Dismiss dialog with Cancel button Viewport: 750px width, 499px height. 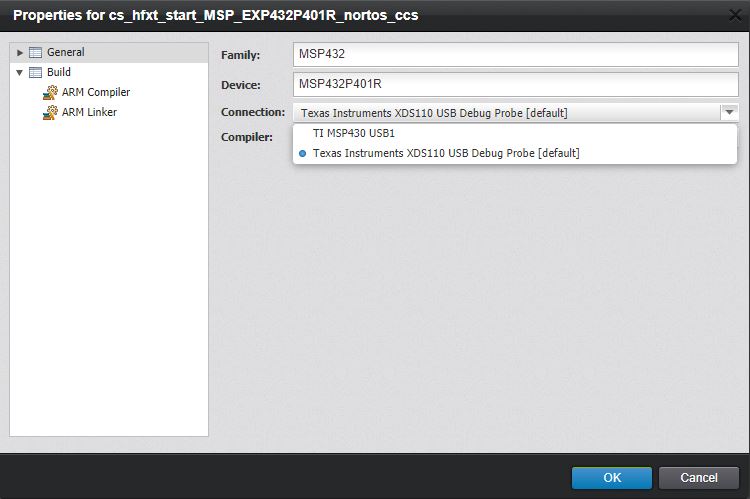pyautogui.click(x=699, y=478)
